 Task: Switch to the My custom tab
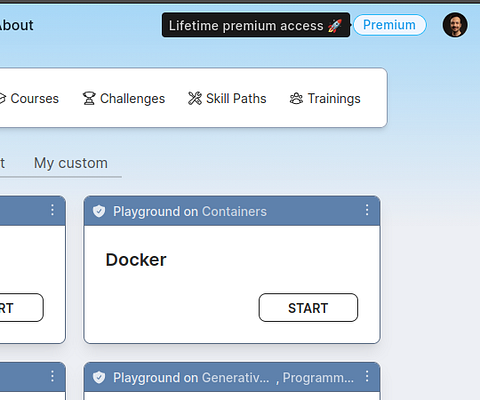coord(71,163)
